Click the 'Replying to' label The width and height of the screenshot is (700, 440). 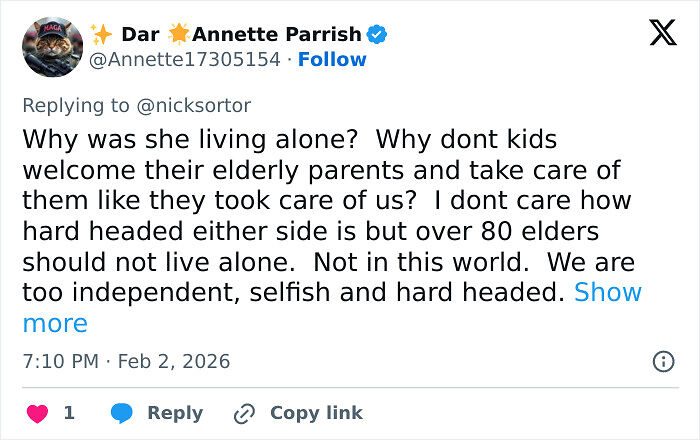(87, 105)
